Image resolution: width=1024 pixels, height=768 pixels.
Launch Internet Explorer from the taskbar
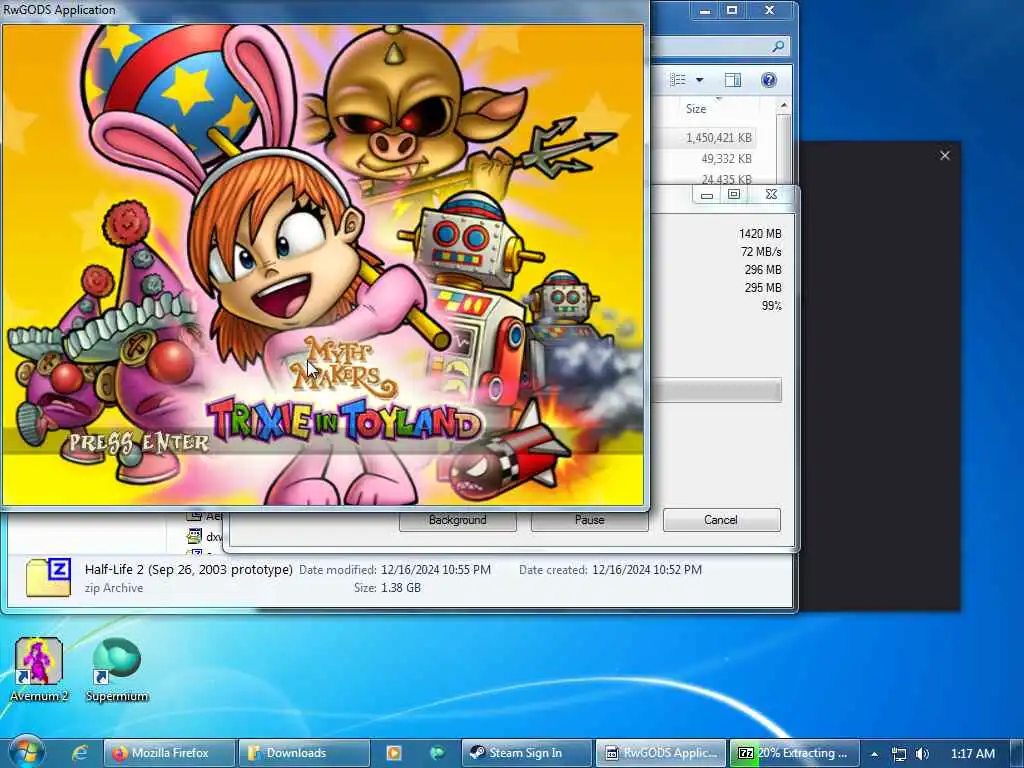[80, 753]
